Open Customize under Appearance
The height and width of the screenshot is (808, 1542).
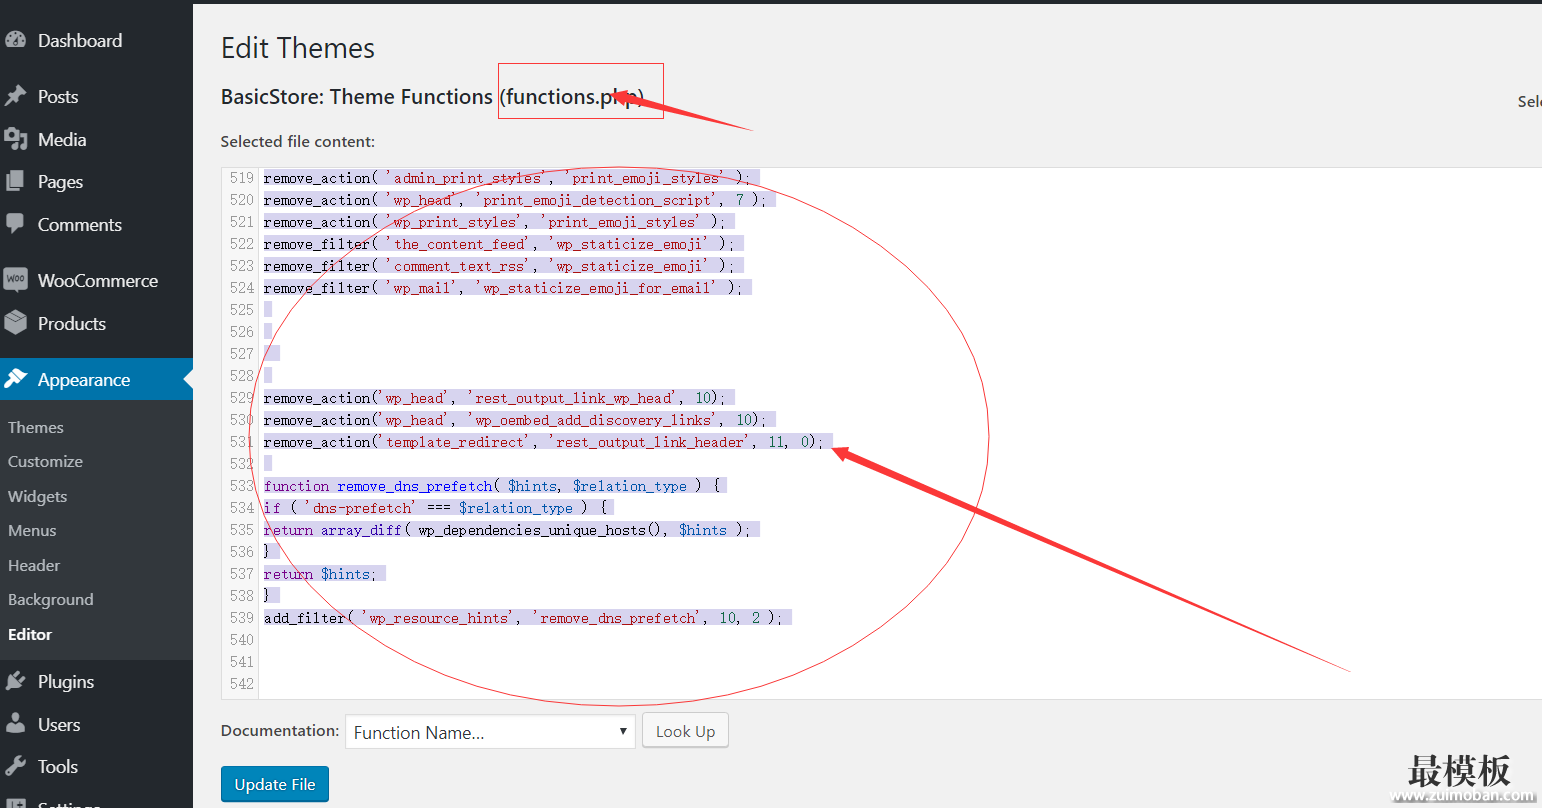click(45, 461)
